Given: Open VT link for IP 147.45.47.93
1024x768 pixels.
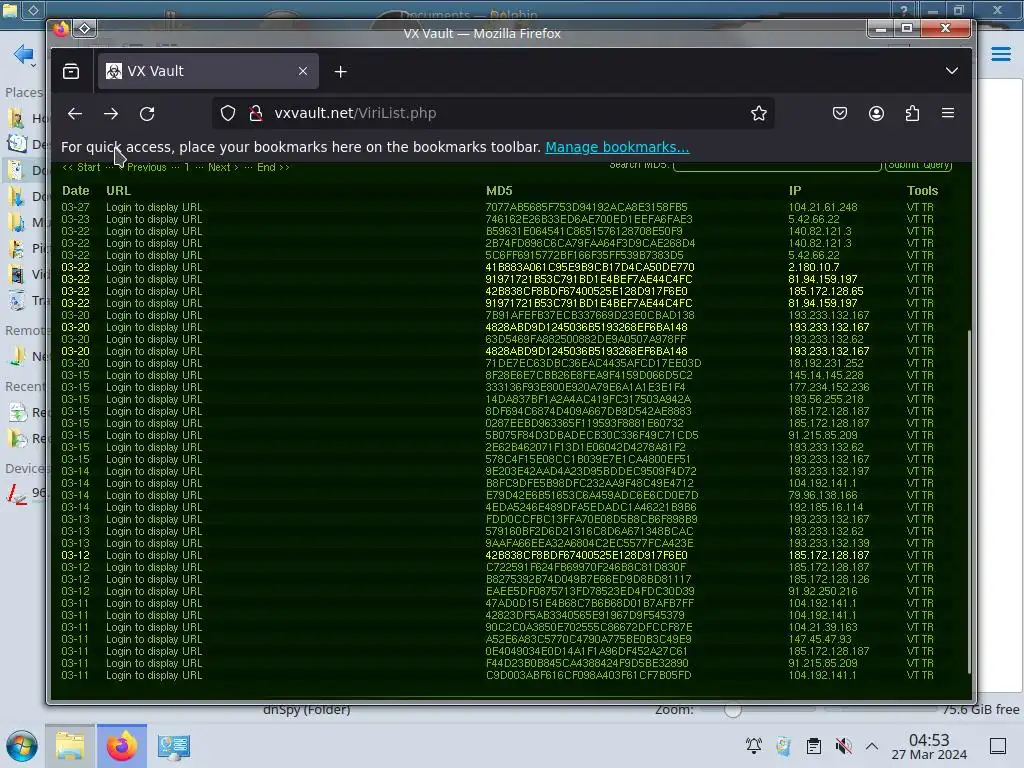Looking at the screenshot, I should (912, 639).
